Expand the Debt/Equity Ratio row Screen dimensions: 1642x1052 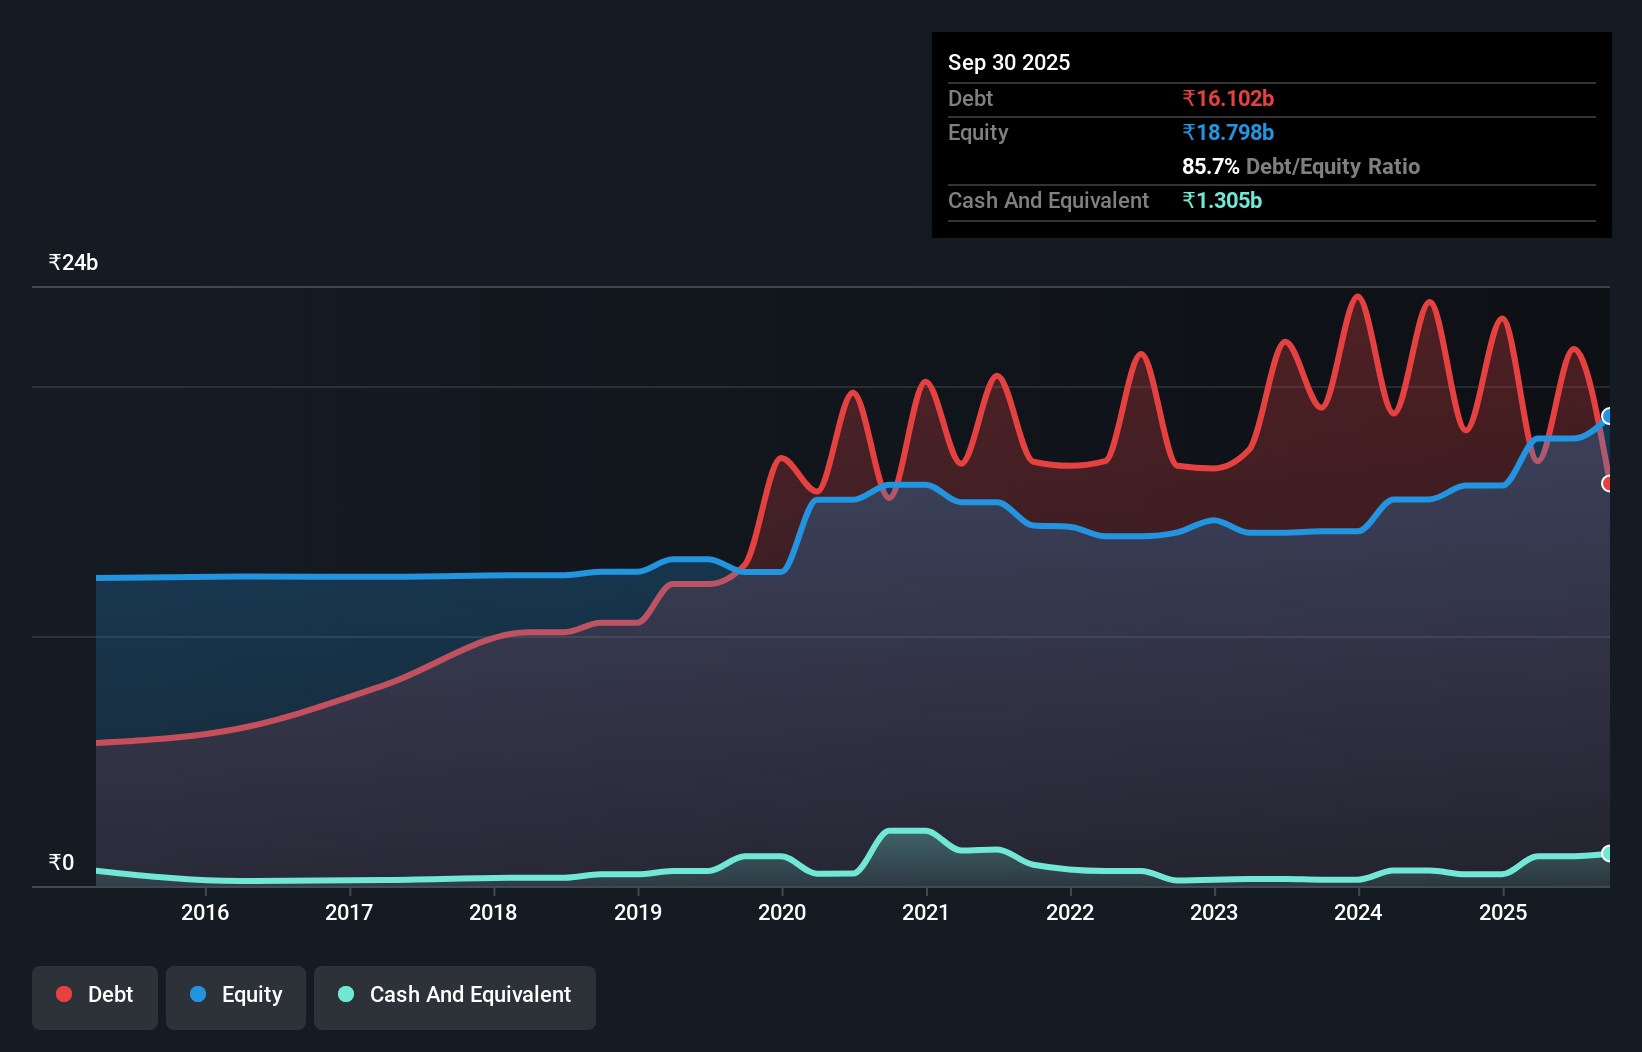[1301, 166]
